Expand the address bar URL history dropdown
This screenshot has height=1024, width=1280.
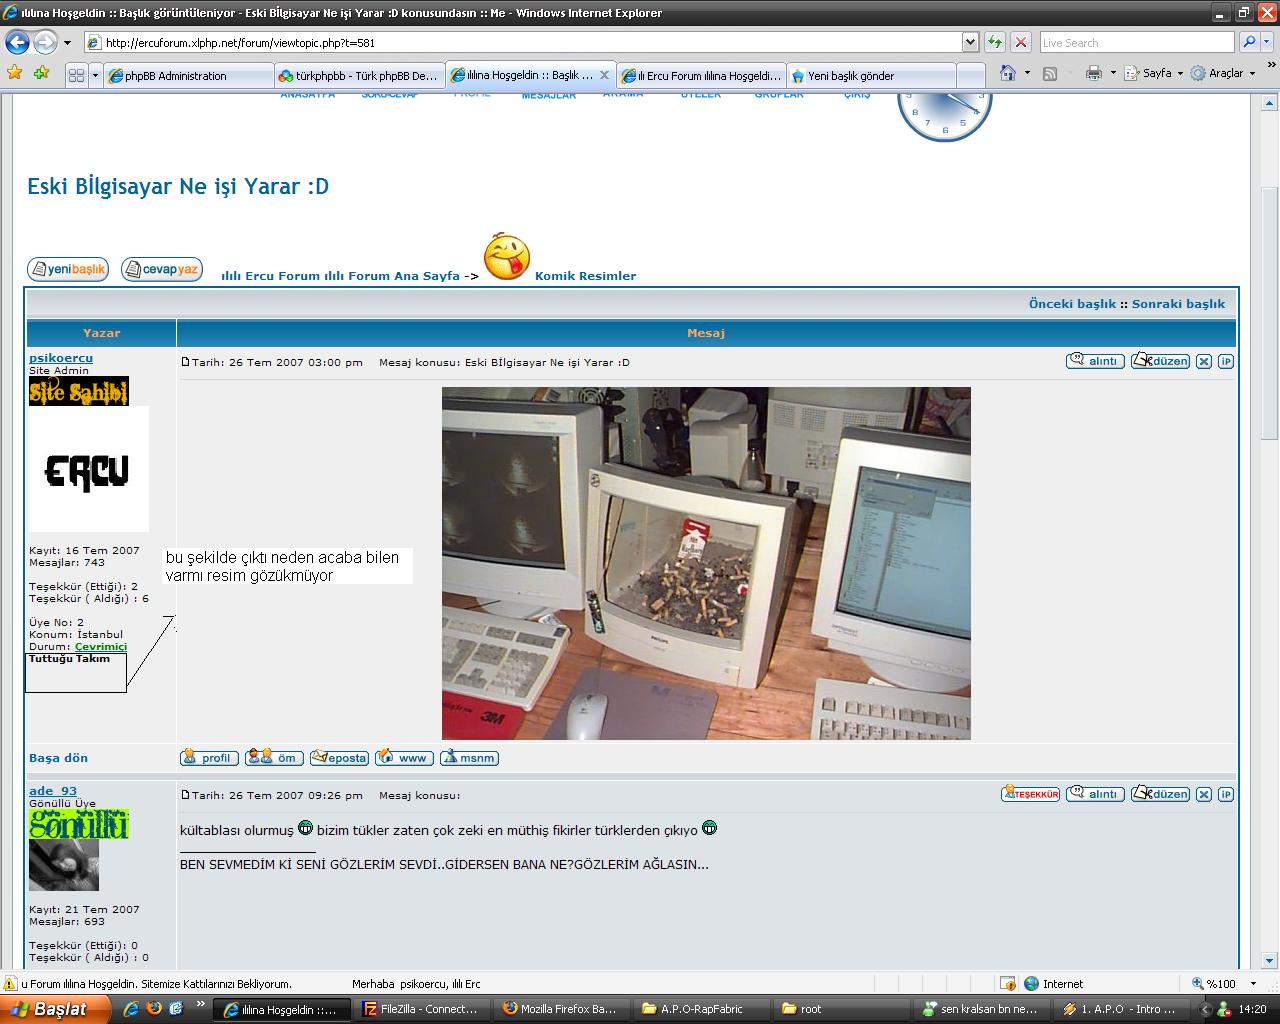(970, 43)
